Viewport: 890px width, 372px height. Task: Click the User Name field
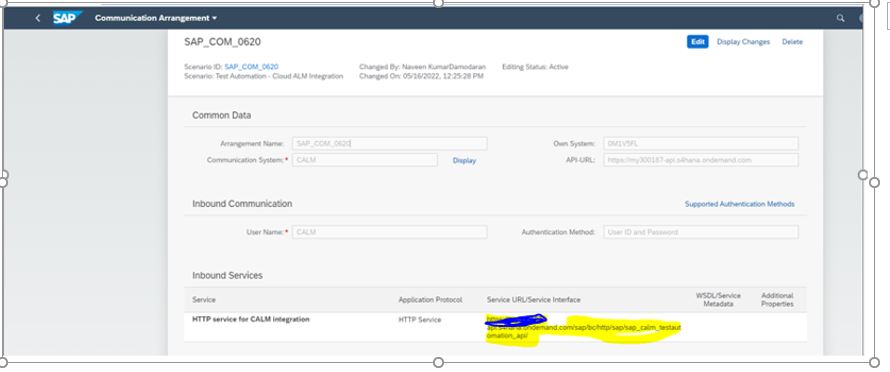[x=389, y=232]
